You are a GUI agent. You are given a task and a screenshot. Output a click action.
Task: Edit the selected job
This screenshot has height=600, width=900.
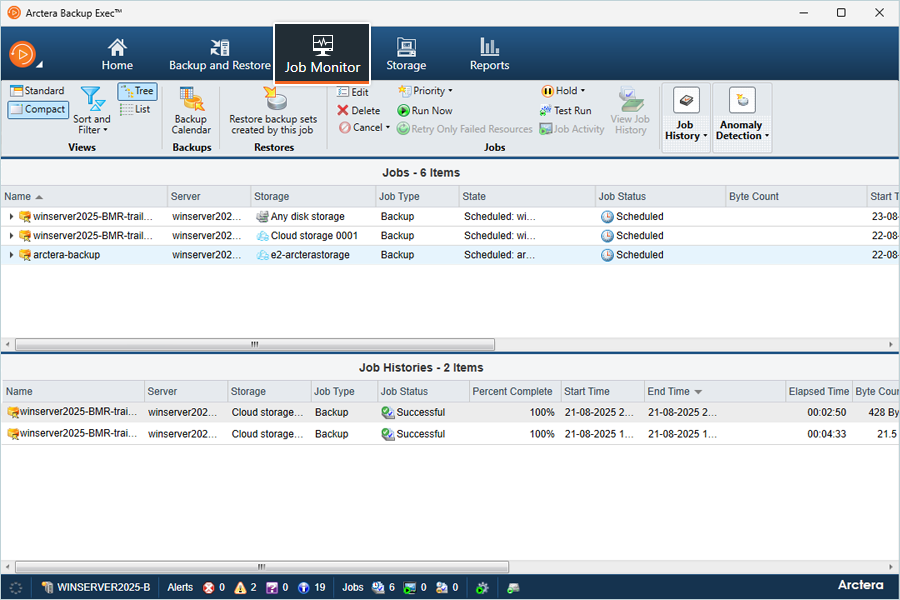pos(353,92)
